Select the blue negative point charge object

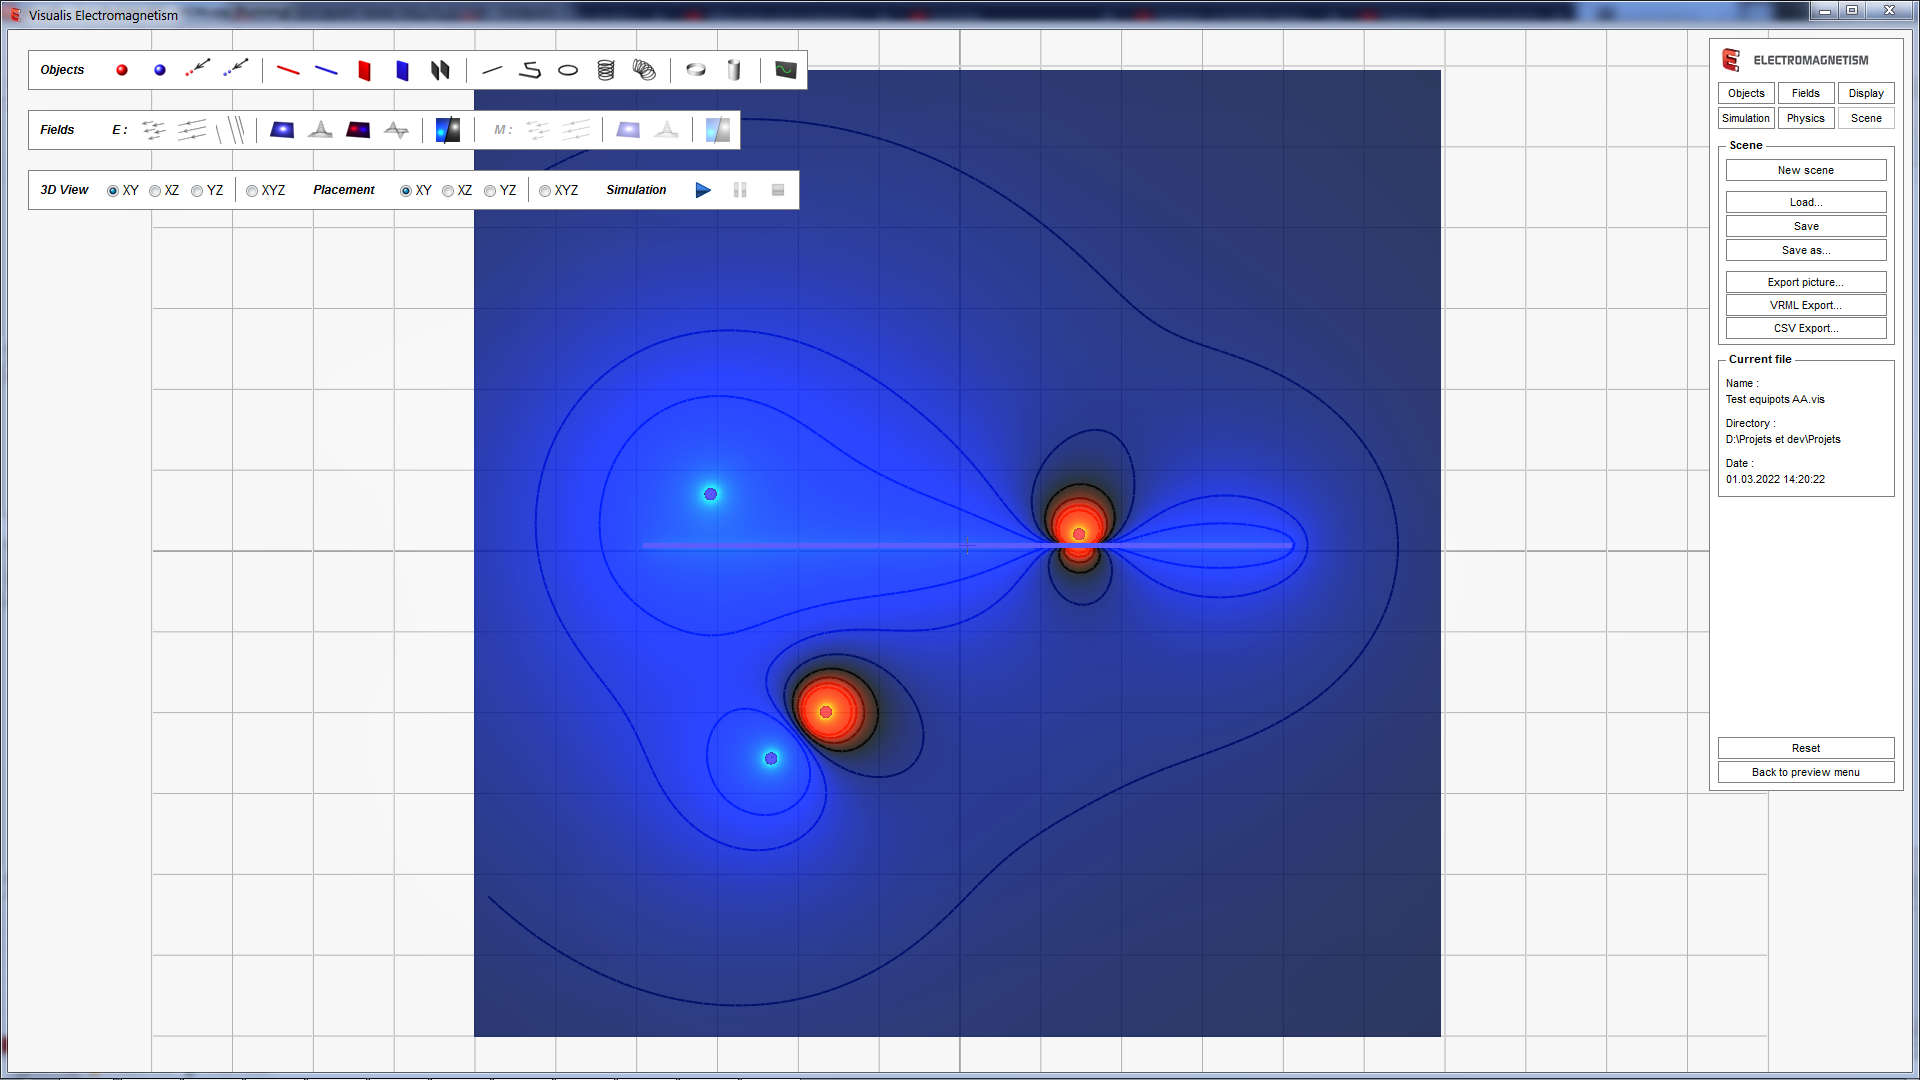point(160,70)
